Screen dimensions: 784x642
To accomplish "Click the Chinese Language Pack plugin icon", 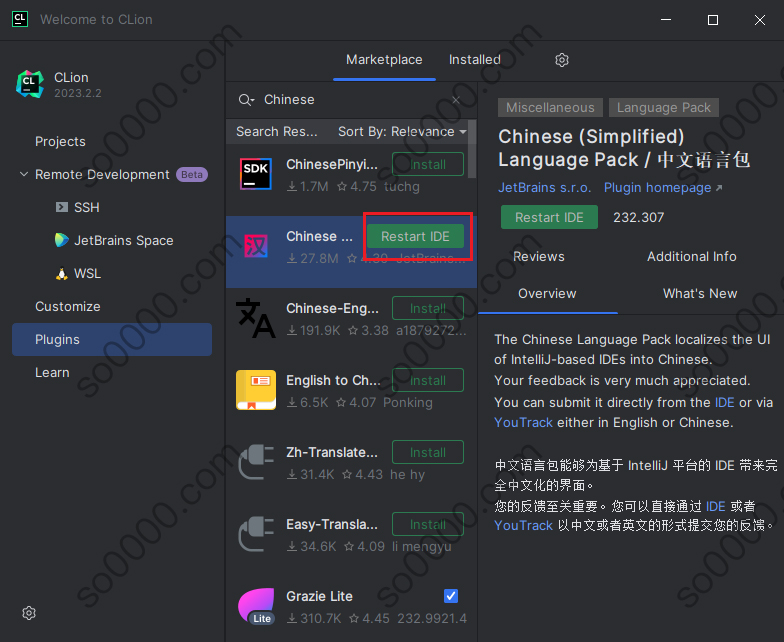I will 256,246.
